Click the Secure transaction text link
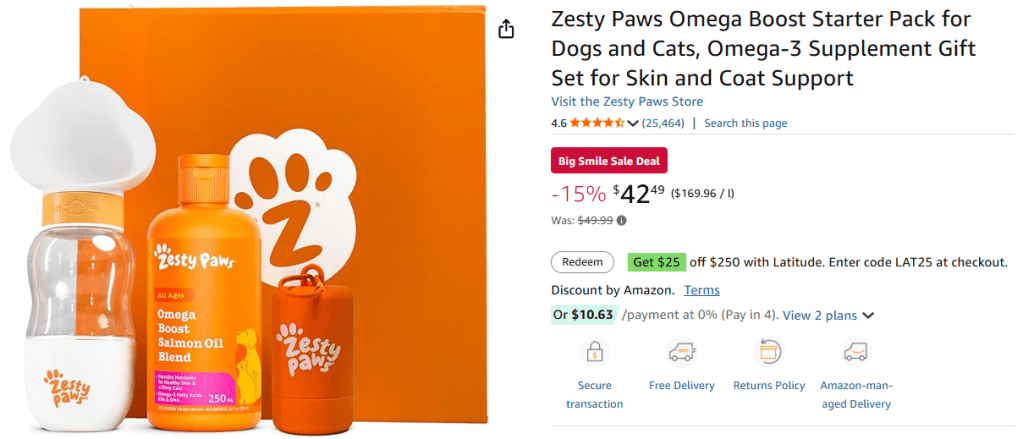Image resolution: width=1023 pixels, height=439 pixels. point(595,394)
